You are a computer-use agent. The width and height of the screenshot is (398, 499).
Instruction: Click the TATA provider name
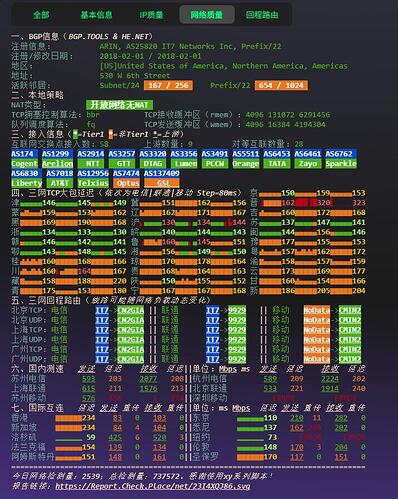pyautogui.click(x=277, y=164)
